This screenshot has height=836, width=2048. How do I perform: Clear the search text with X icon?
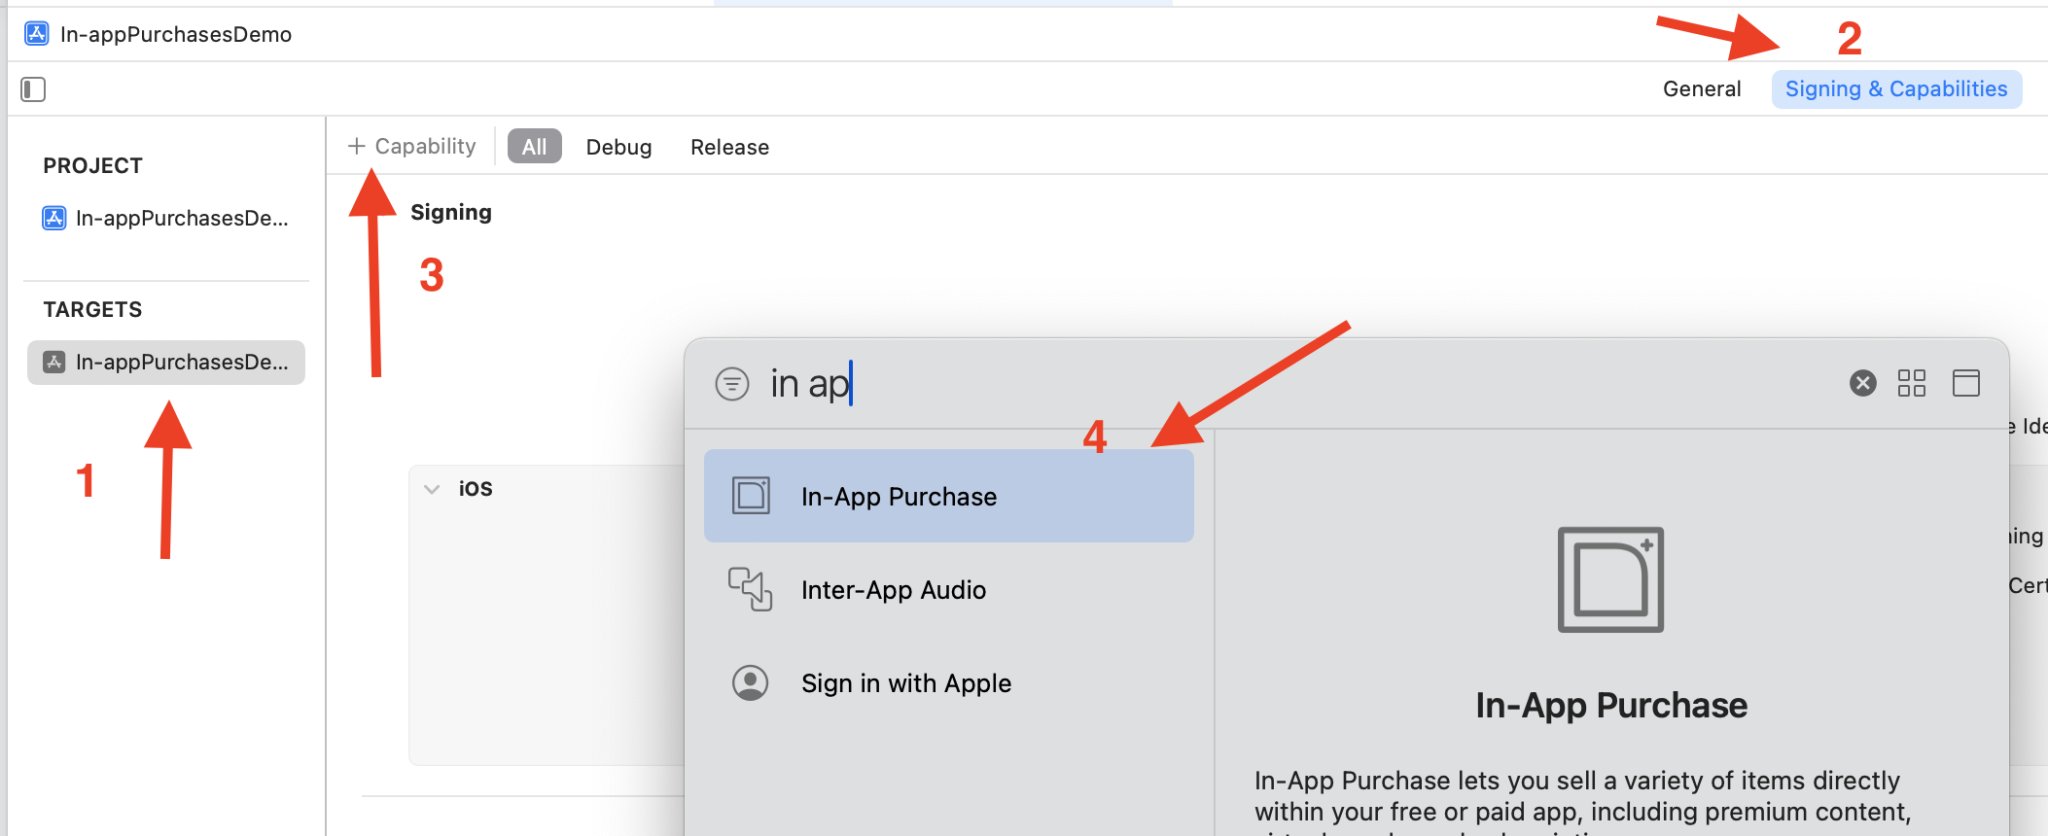point(1862,384)
